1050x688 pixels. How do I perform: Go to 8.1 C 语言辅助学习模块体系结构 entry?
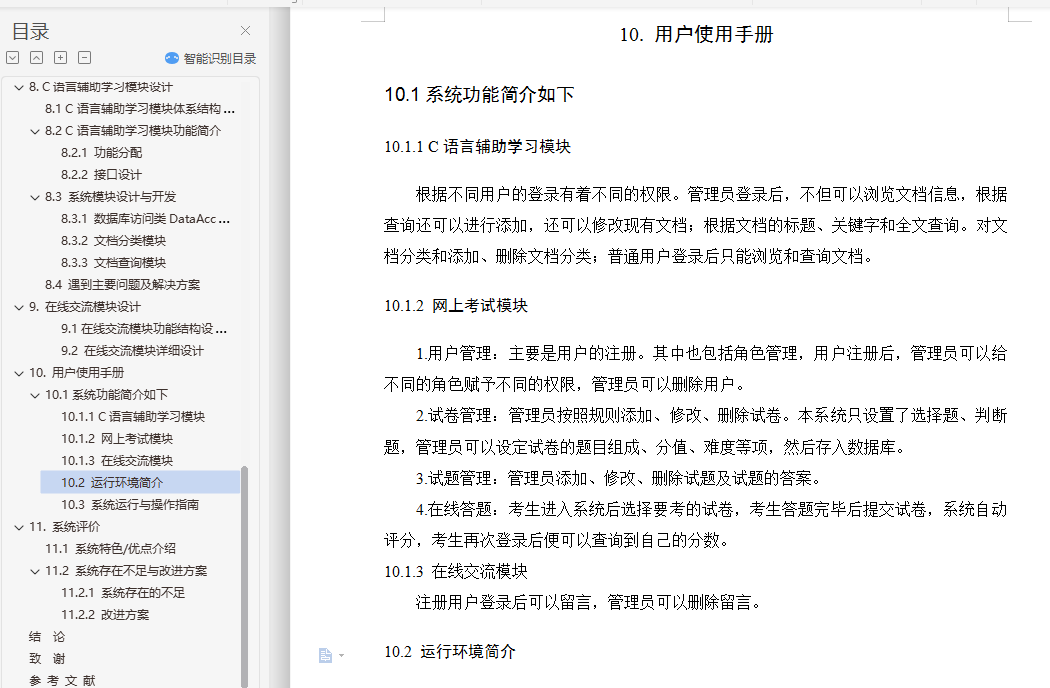click(x=140, y=109)
